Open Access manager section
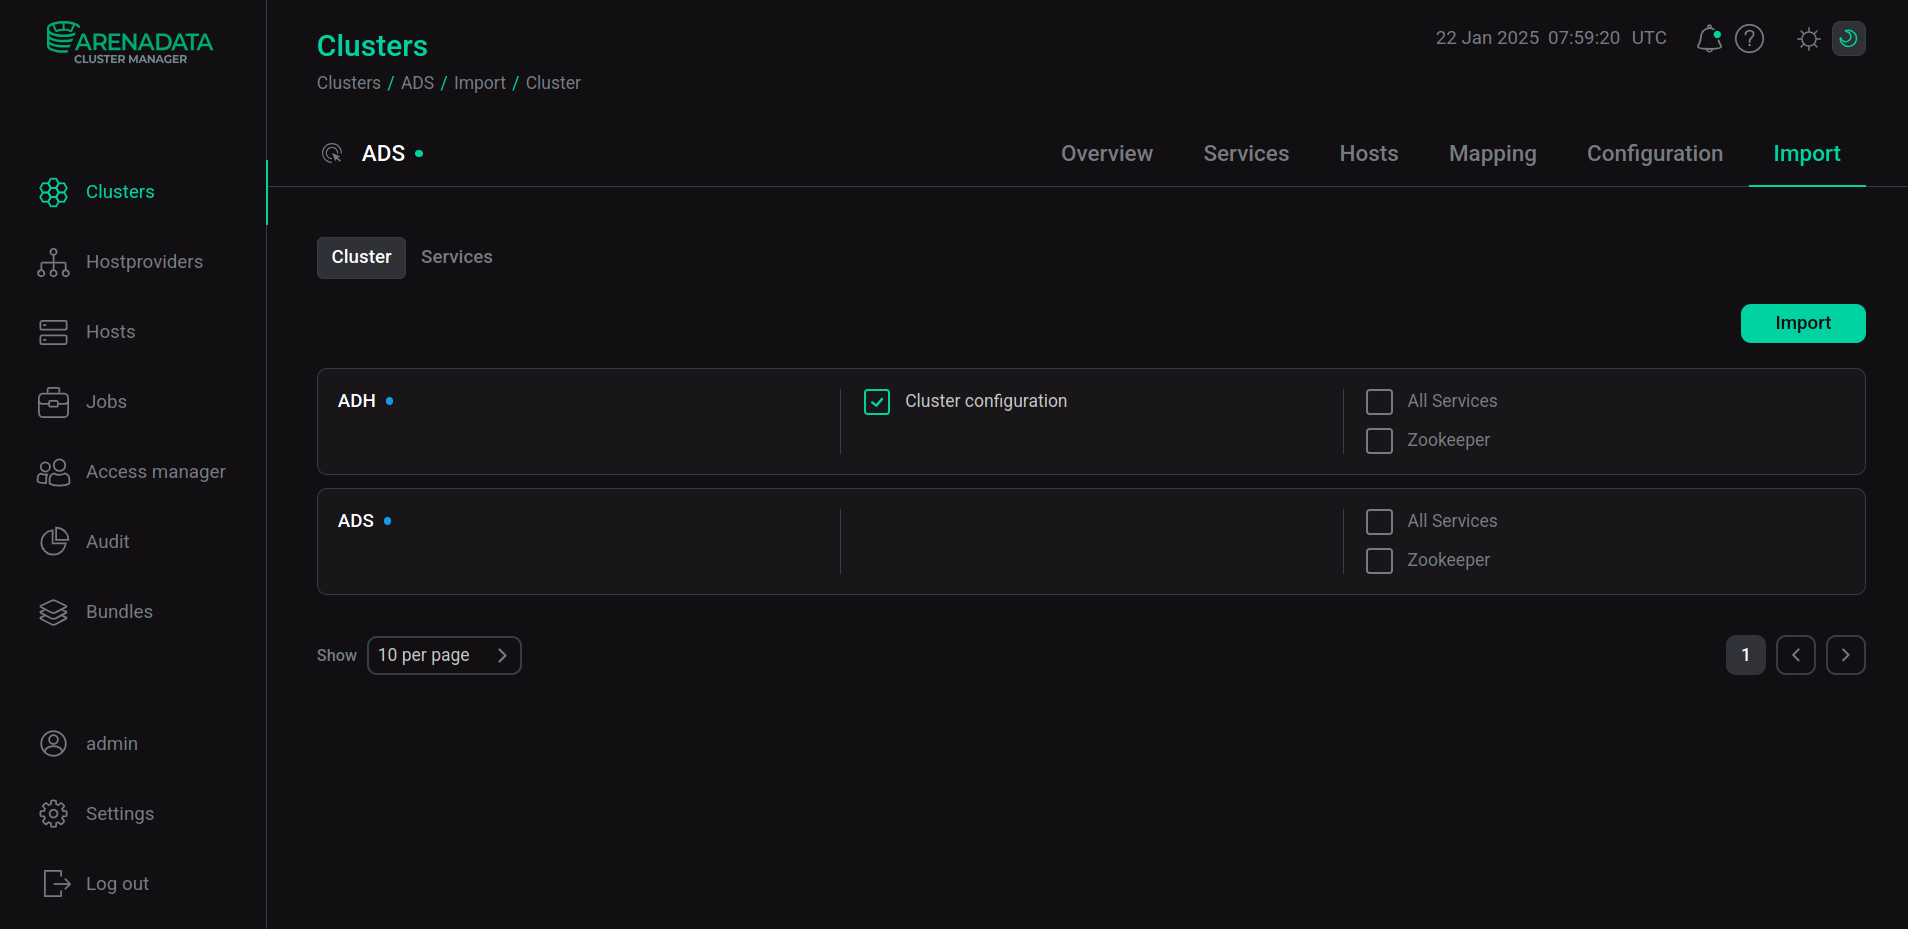 pos(133,472)
